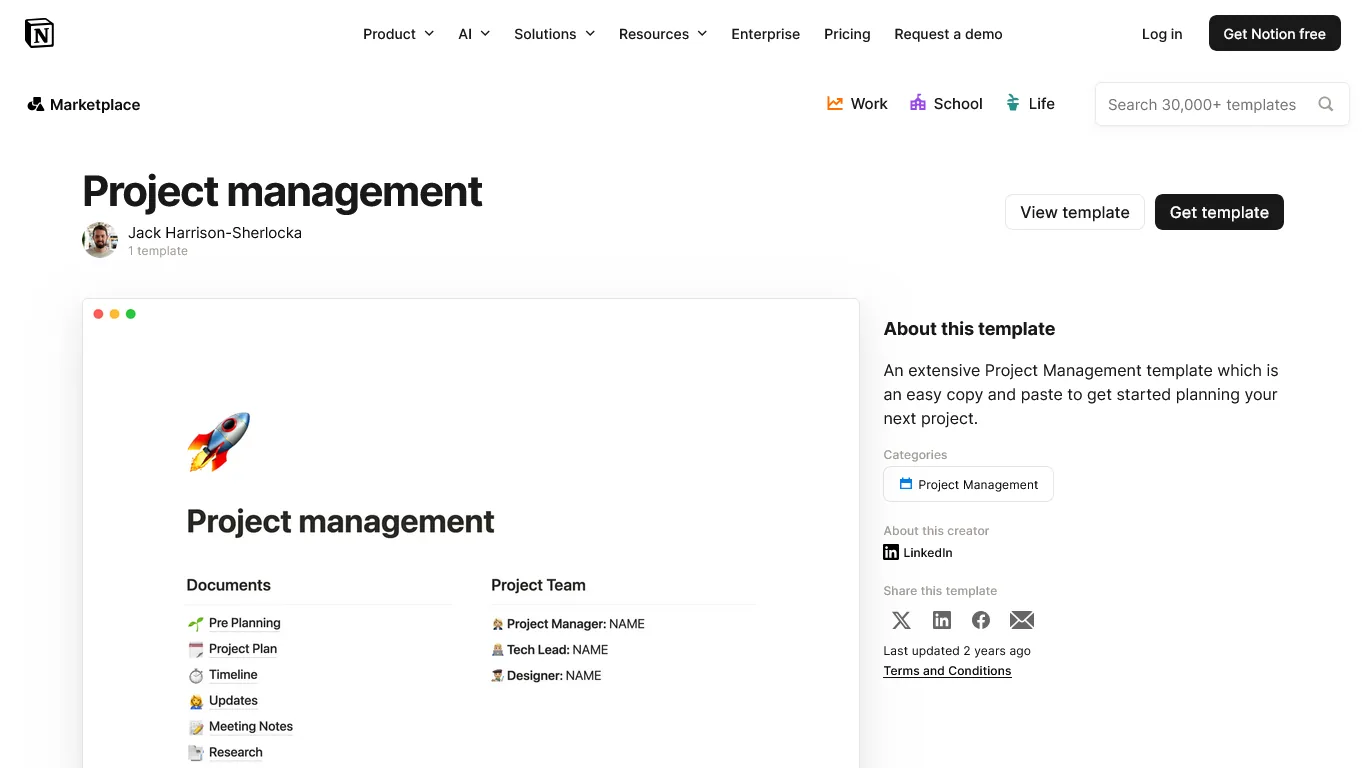
Task: Open the Meeting Notes document
Action: point(251,727)
